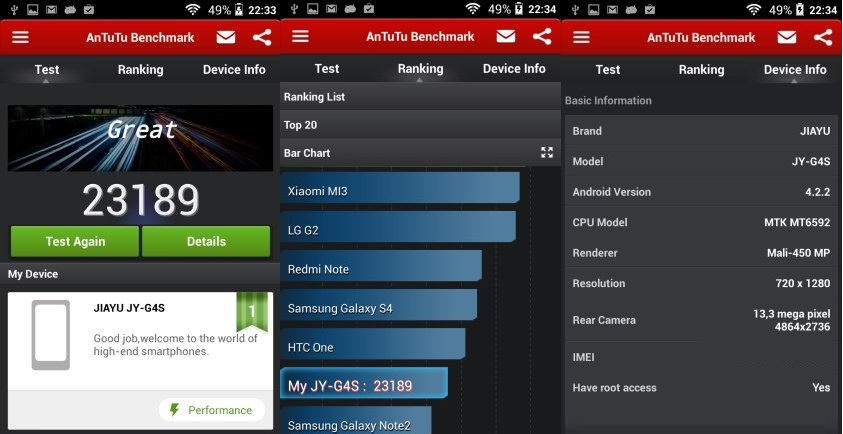Open hamburger menu on the score screen
The width and height of the screenshot is (843, 434).
[x=20, y=37]
